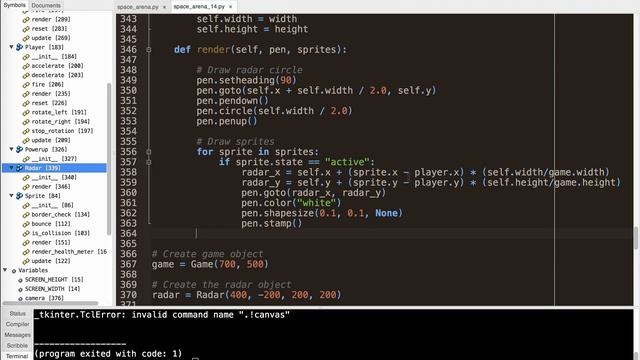
Task: Fold the render method at line 346
Action: coord(149,49)
